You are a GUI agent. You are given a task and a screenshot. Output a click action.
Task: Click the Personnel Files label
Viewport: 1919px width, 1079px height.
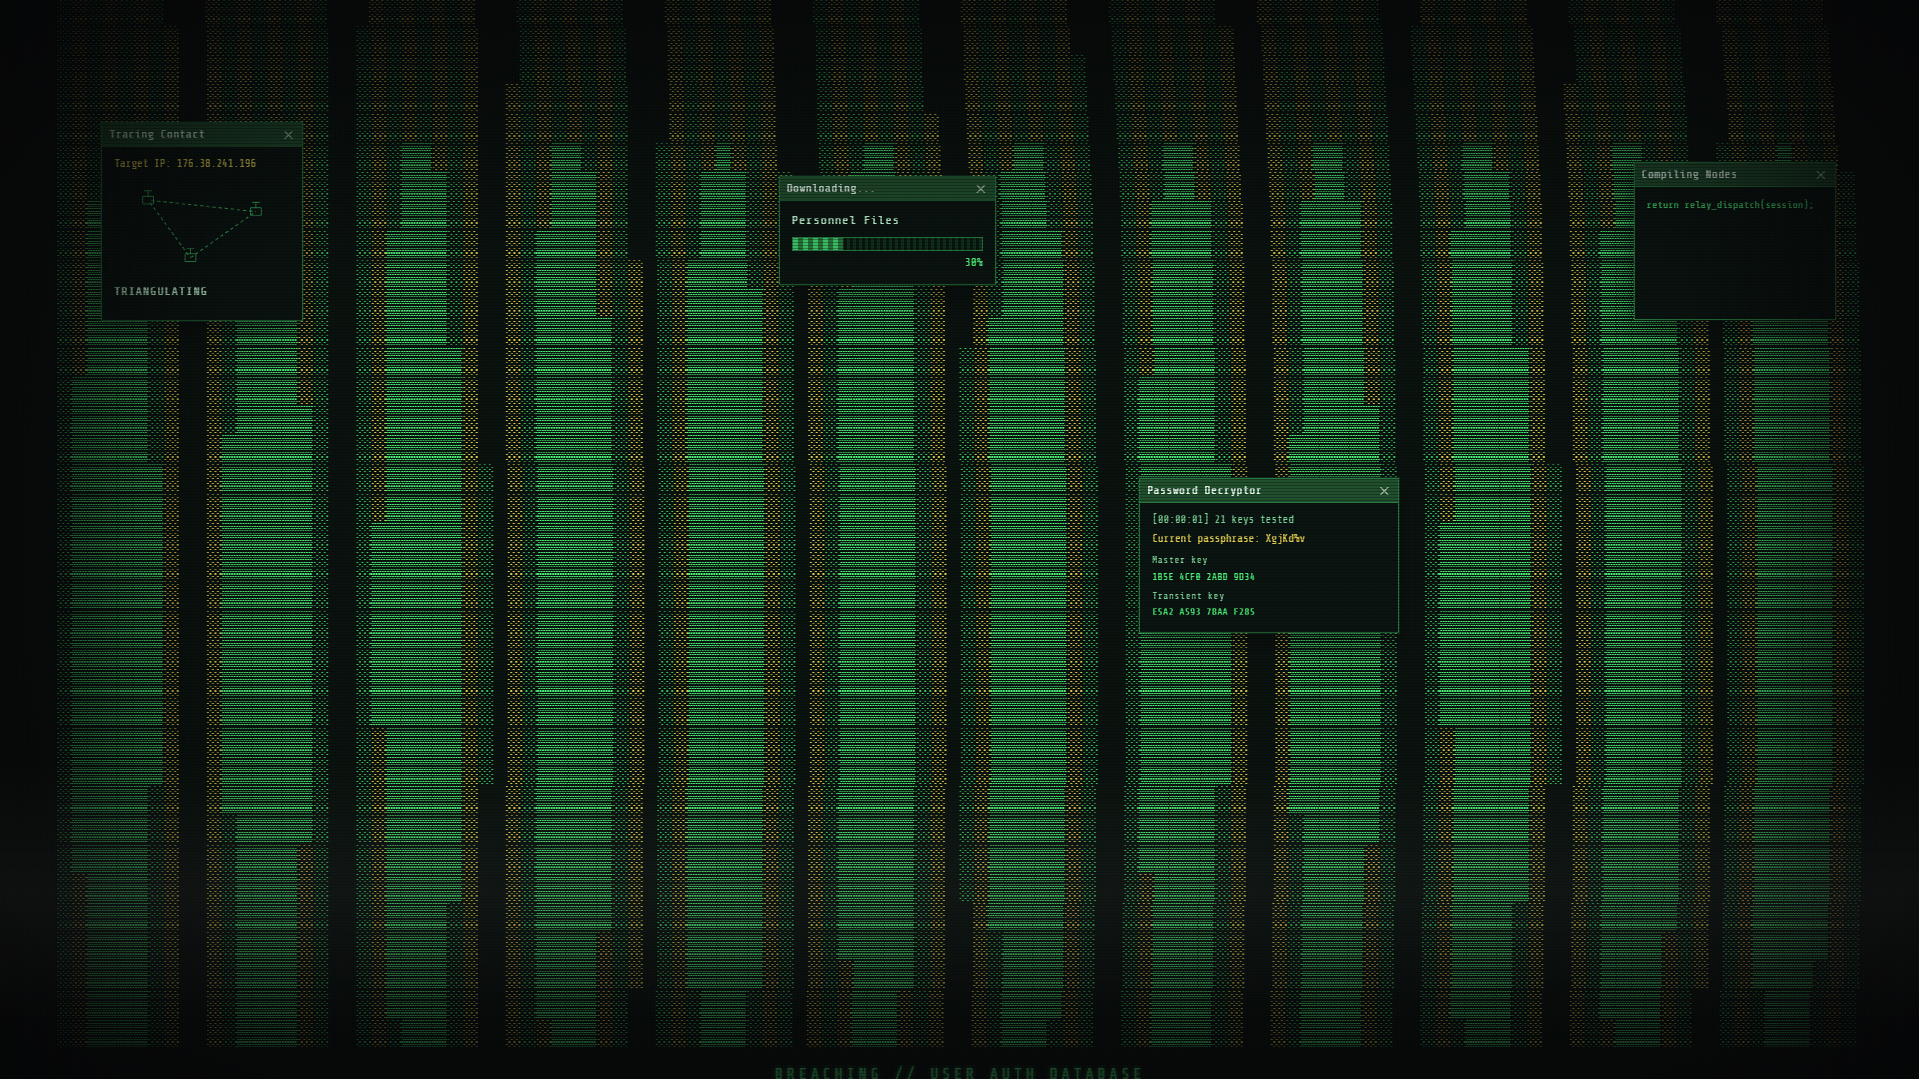coord(845,221)
